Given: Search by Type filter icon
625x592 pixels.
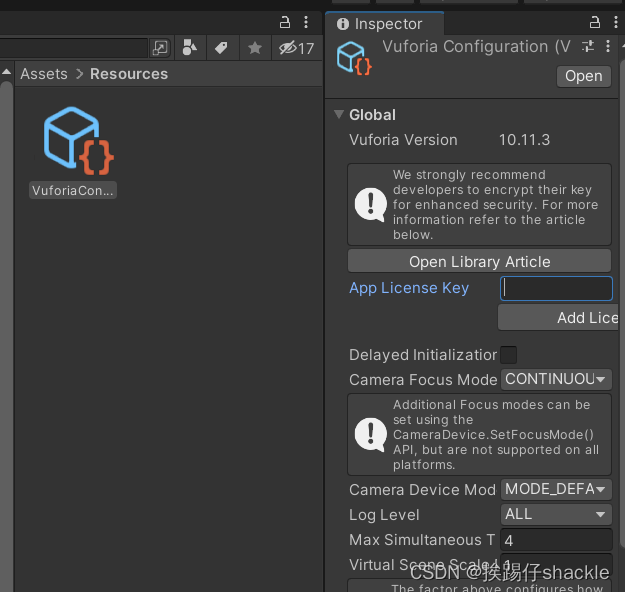Looking at the screenshot, I should pyautogui.click(x=190, y=48).
